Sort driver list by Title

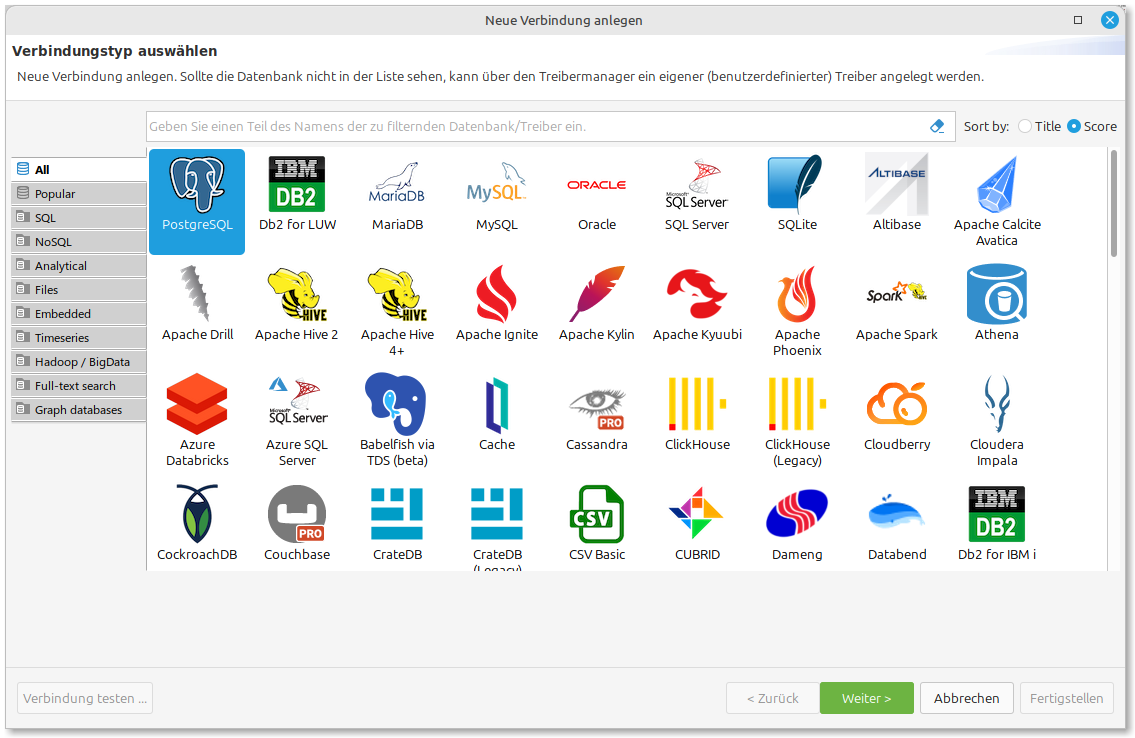(x=1025, y=126)
